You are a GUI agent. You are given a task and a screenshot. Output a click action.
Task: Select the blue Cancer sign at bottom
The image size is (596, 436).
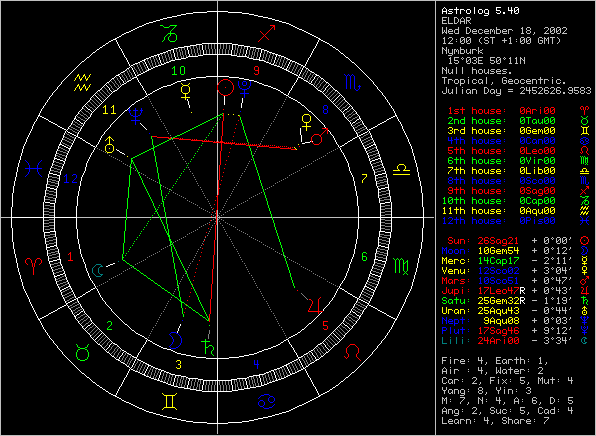pos(267,401)
